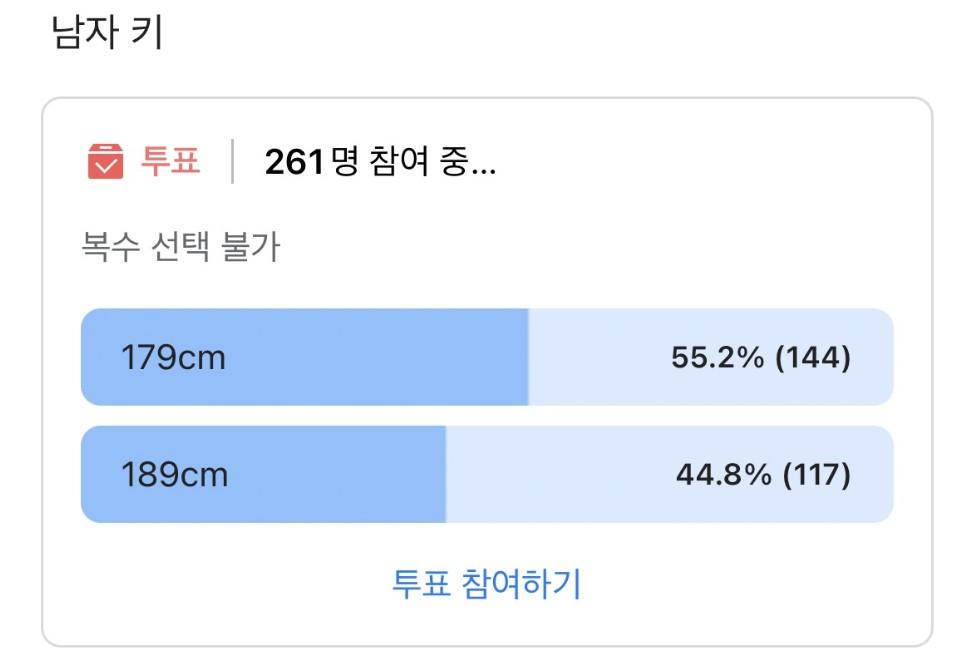Click the 189cm option label text
971x666 pixels.
point(175,475)
